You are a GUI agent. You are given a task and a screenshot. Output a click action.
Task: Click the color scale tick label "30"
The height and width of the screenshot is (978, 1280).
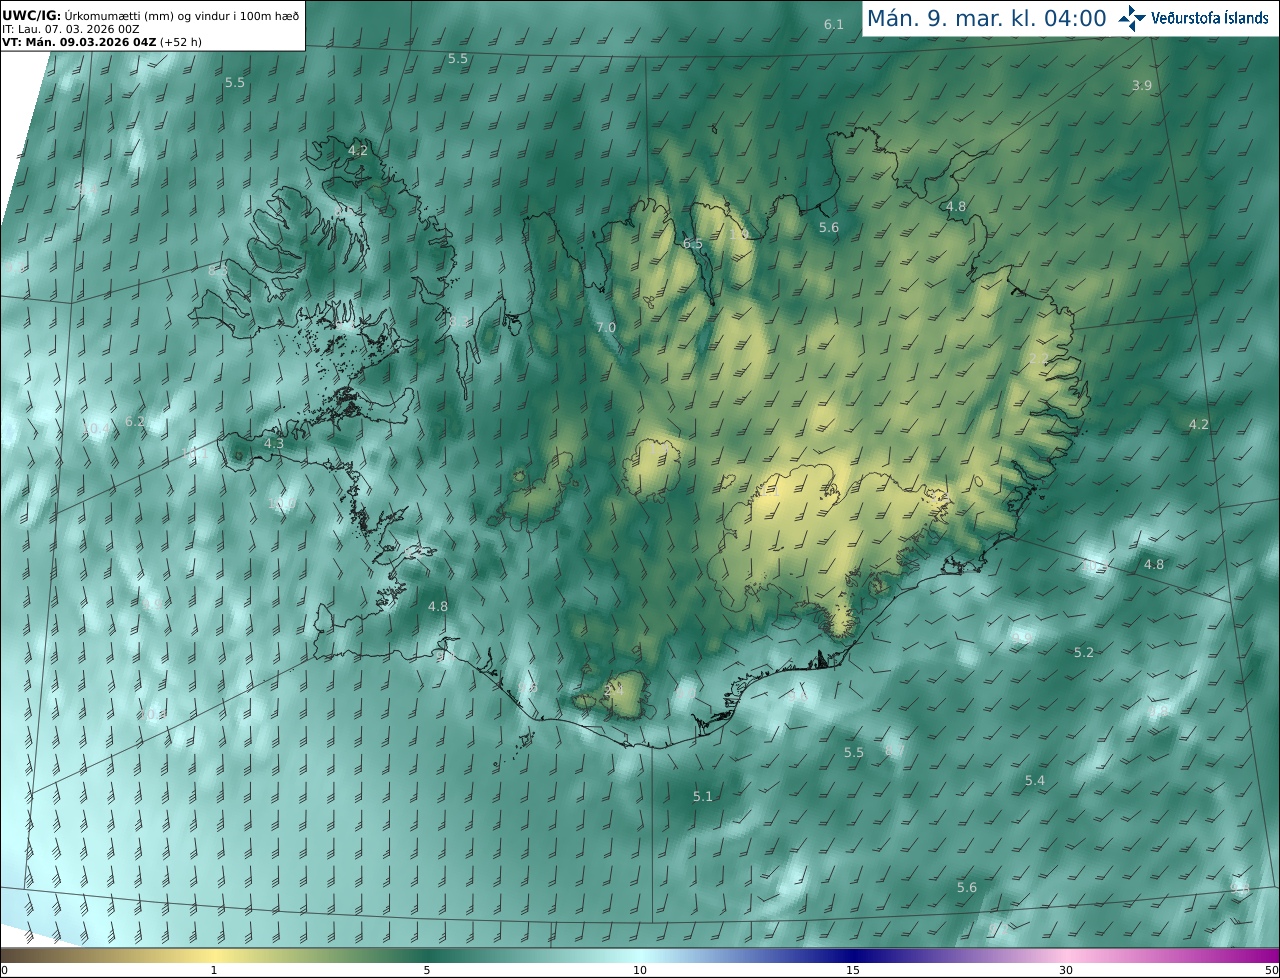(x=1066, y=971)
